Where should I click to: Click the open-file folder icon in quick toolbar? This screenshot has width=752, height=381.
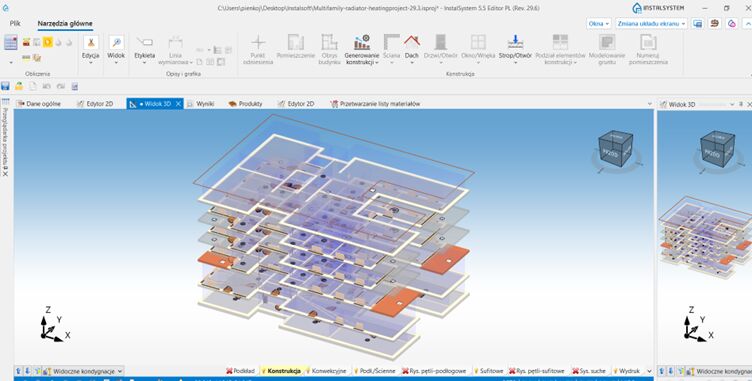[19, 86]
